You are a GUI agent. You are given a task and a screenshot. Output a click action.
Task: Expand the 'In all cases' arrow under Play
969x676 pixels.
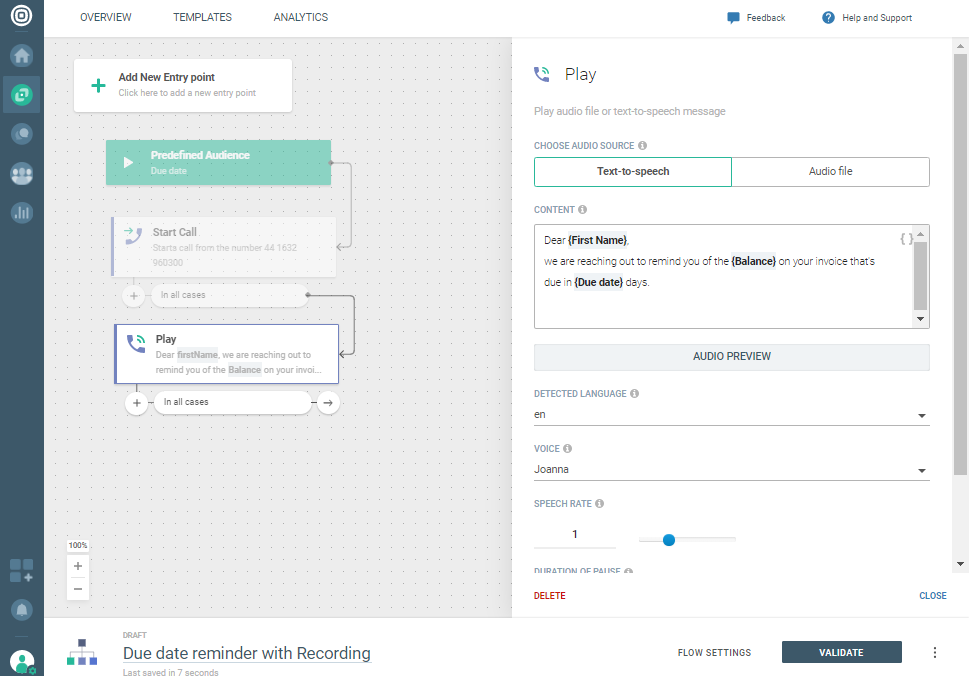328,403
